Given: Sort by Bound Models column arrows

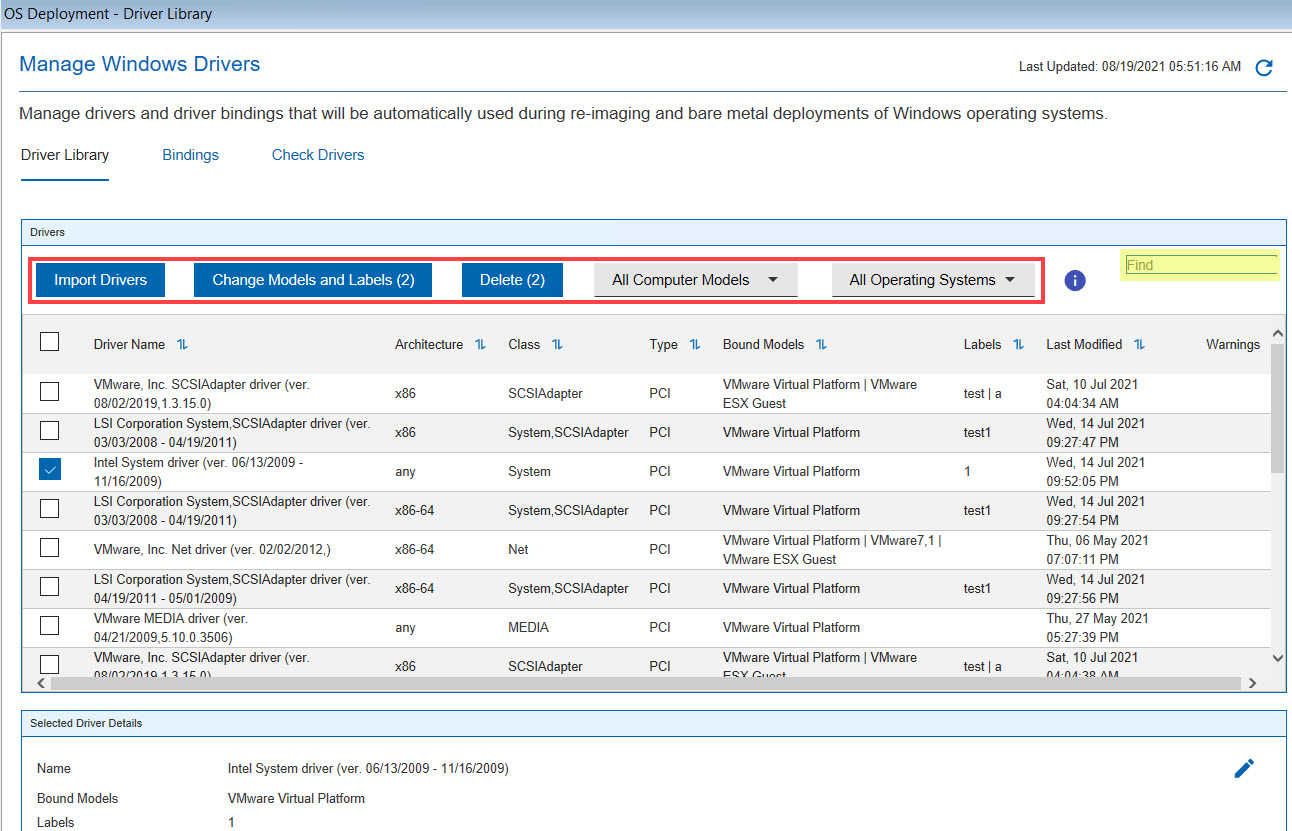Looking at the screenshot, I should 821,344.
